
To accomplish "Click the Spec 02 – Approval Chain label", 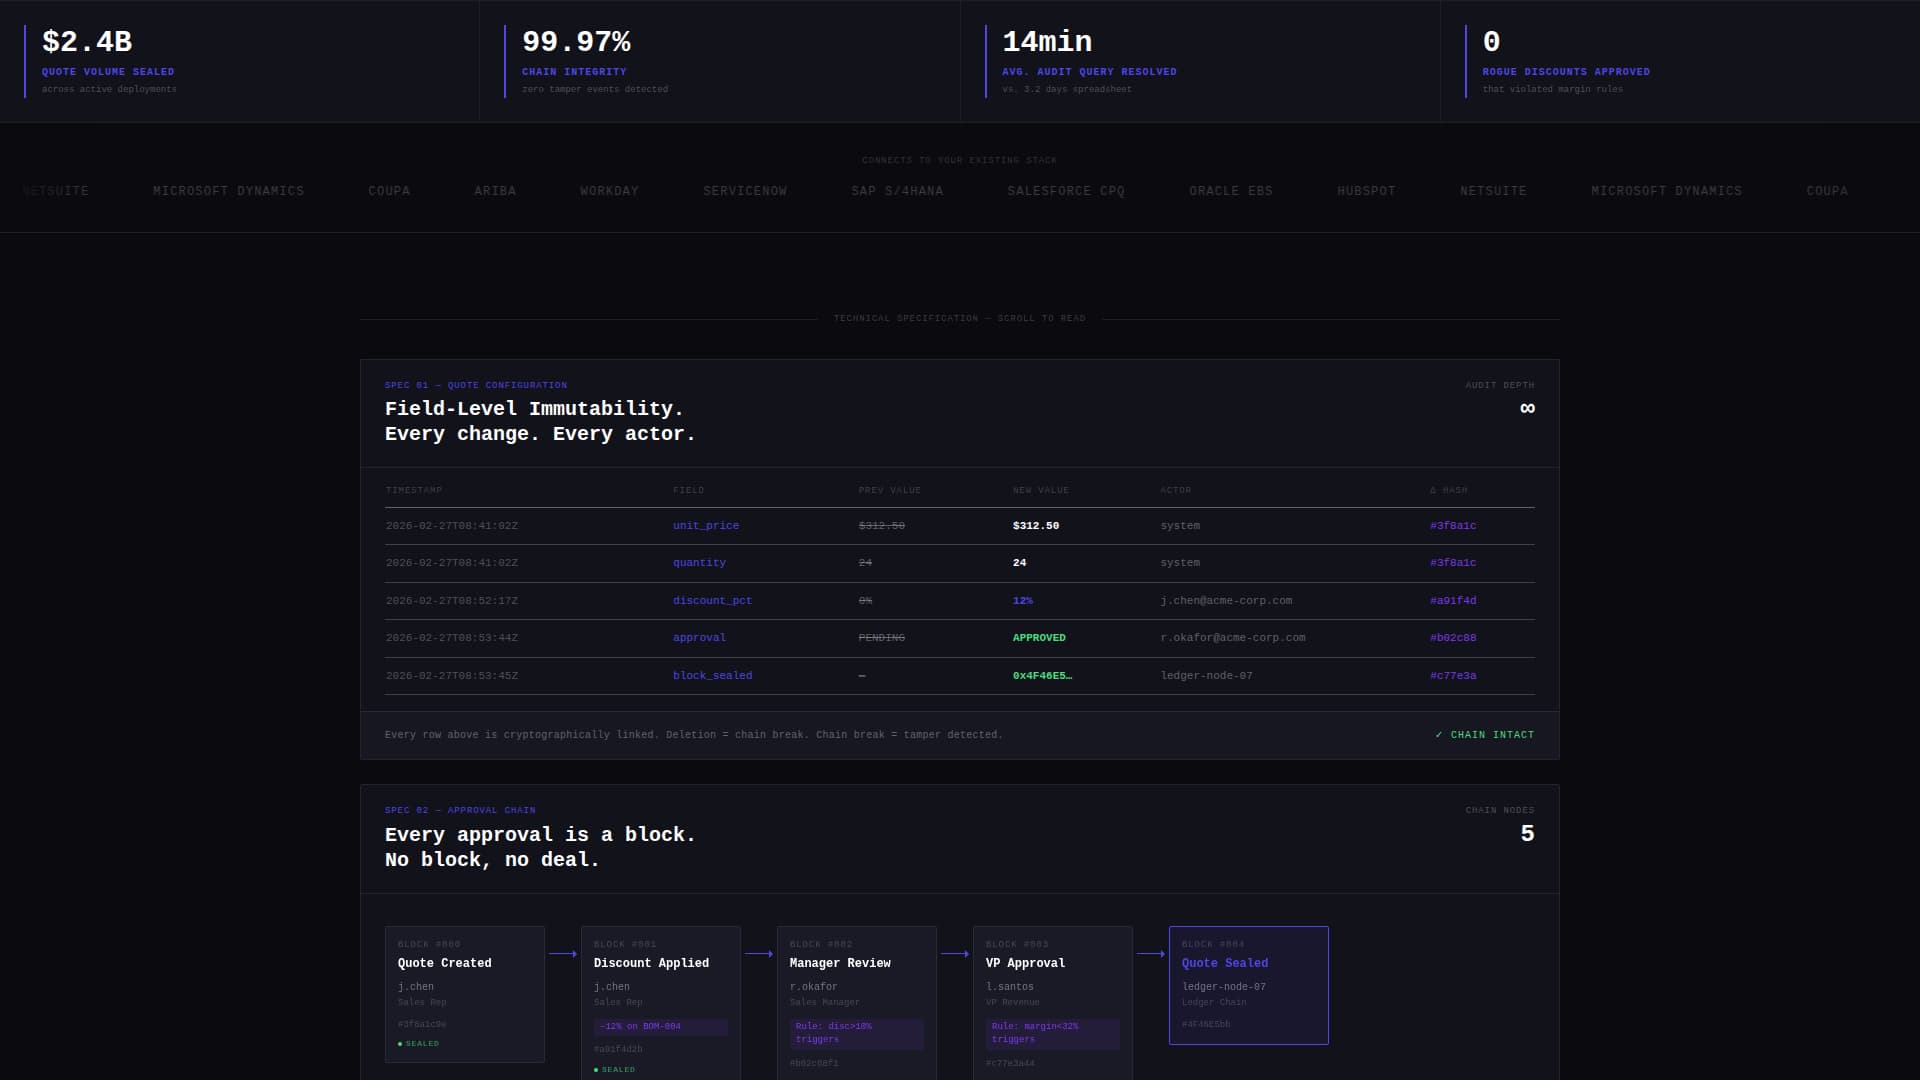I will pos(460,810).
